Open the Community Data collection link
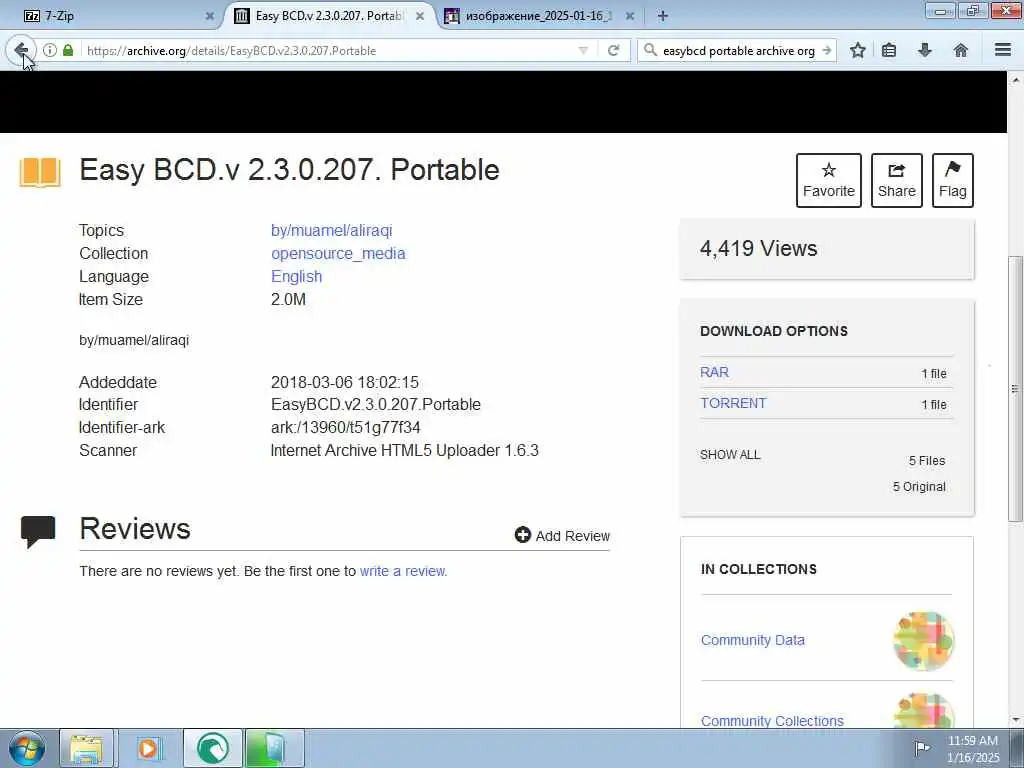The height and width of the screenshot is (768, 1024). click(752, 640)
